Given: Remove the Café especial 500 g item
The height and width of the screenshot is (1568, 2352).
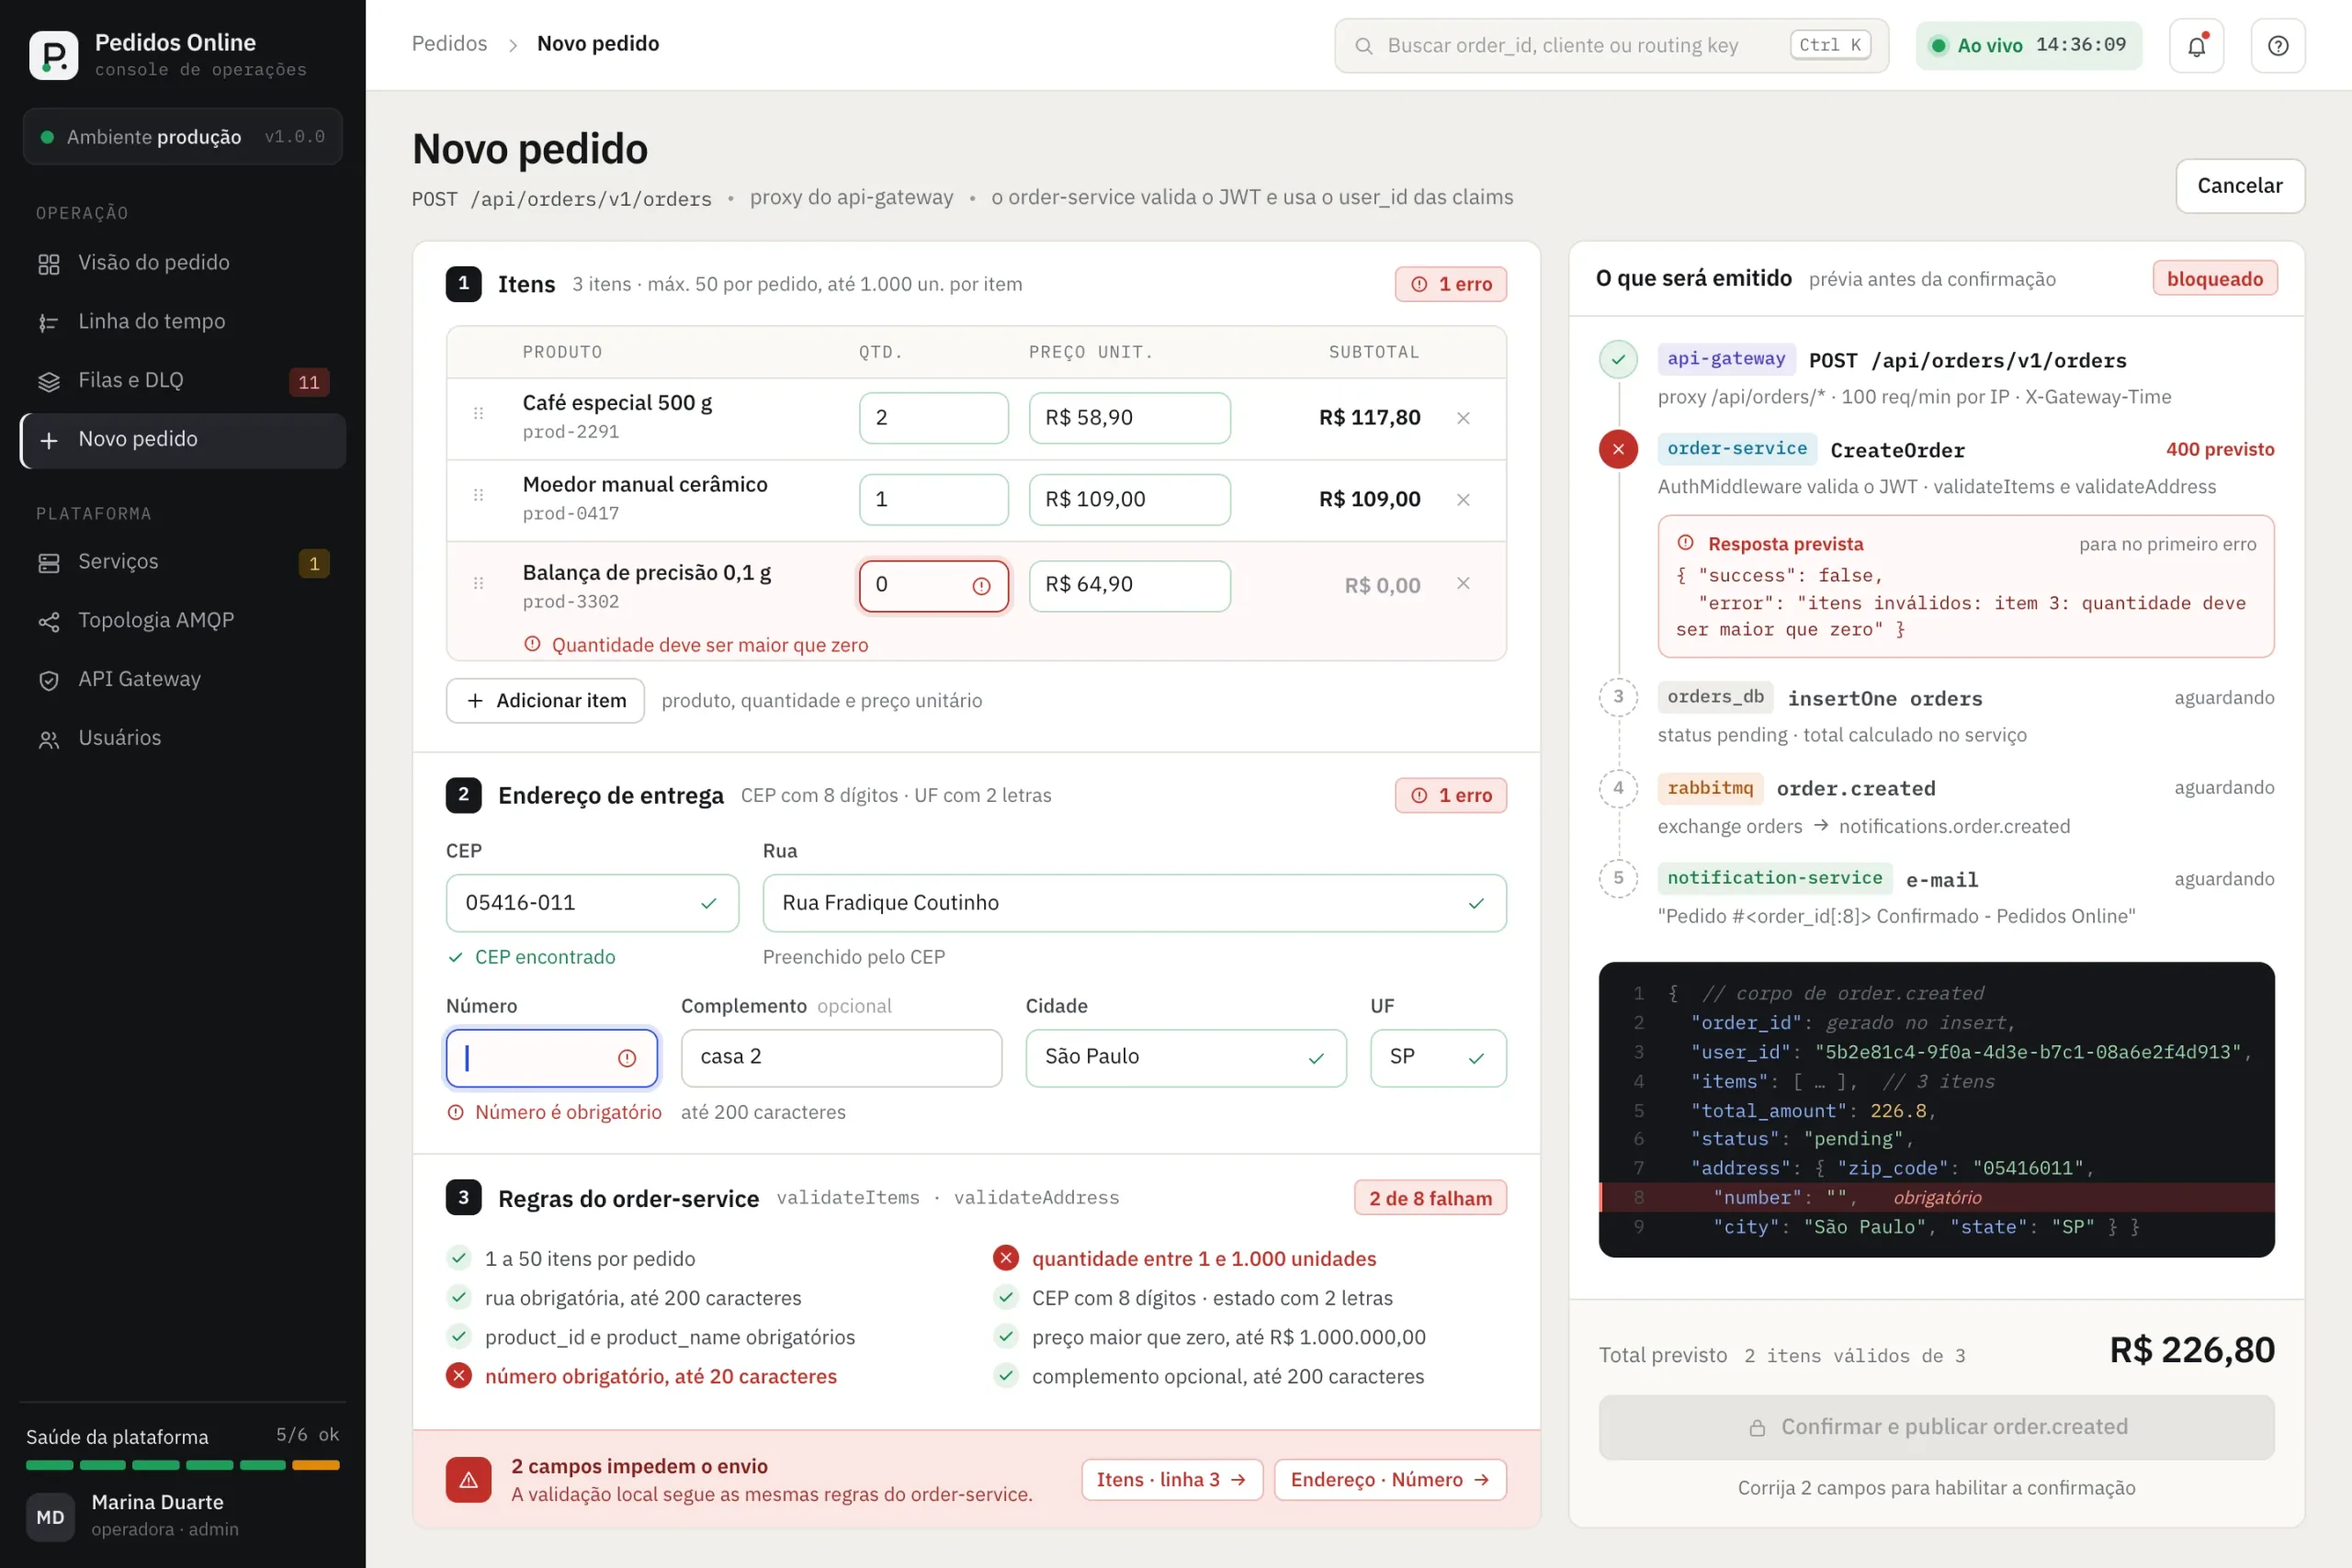Looking at the screenshot, I should [x=1463, y=418].
